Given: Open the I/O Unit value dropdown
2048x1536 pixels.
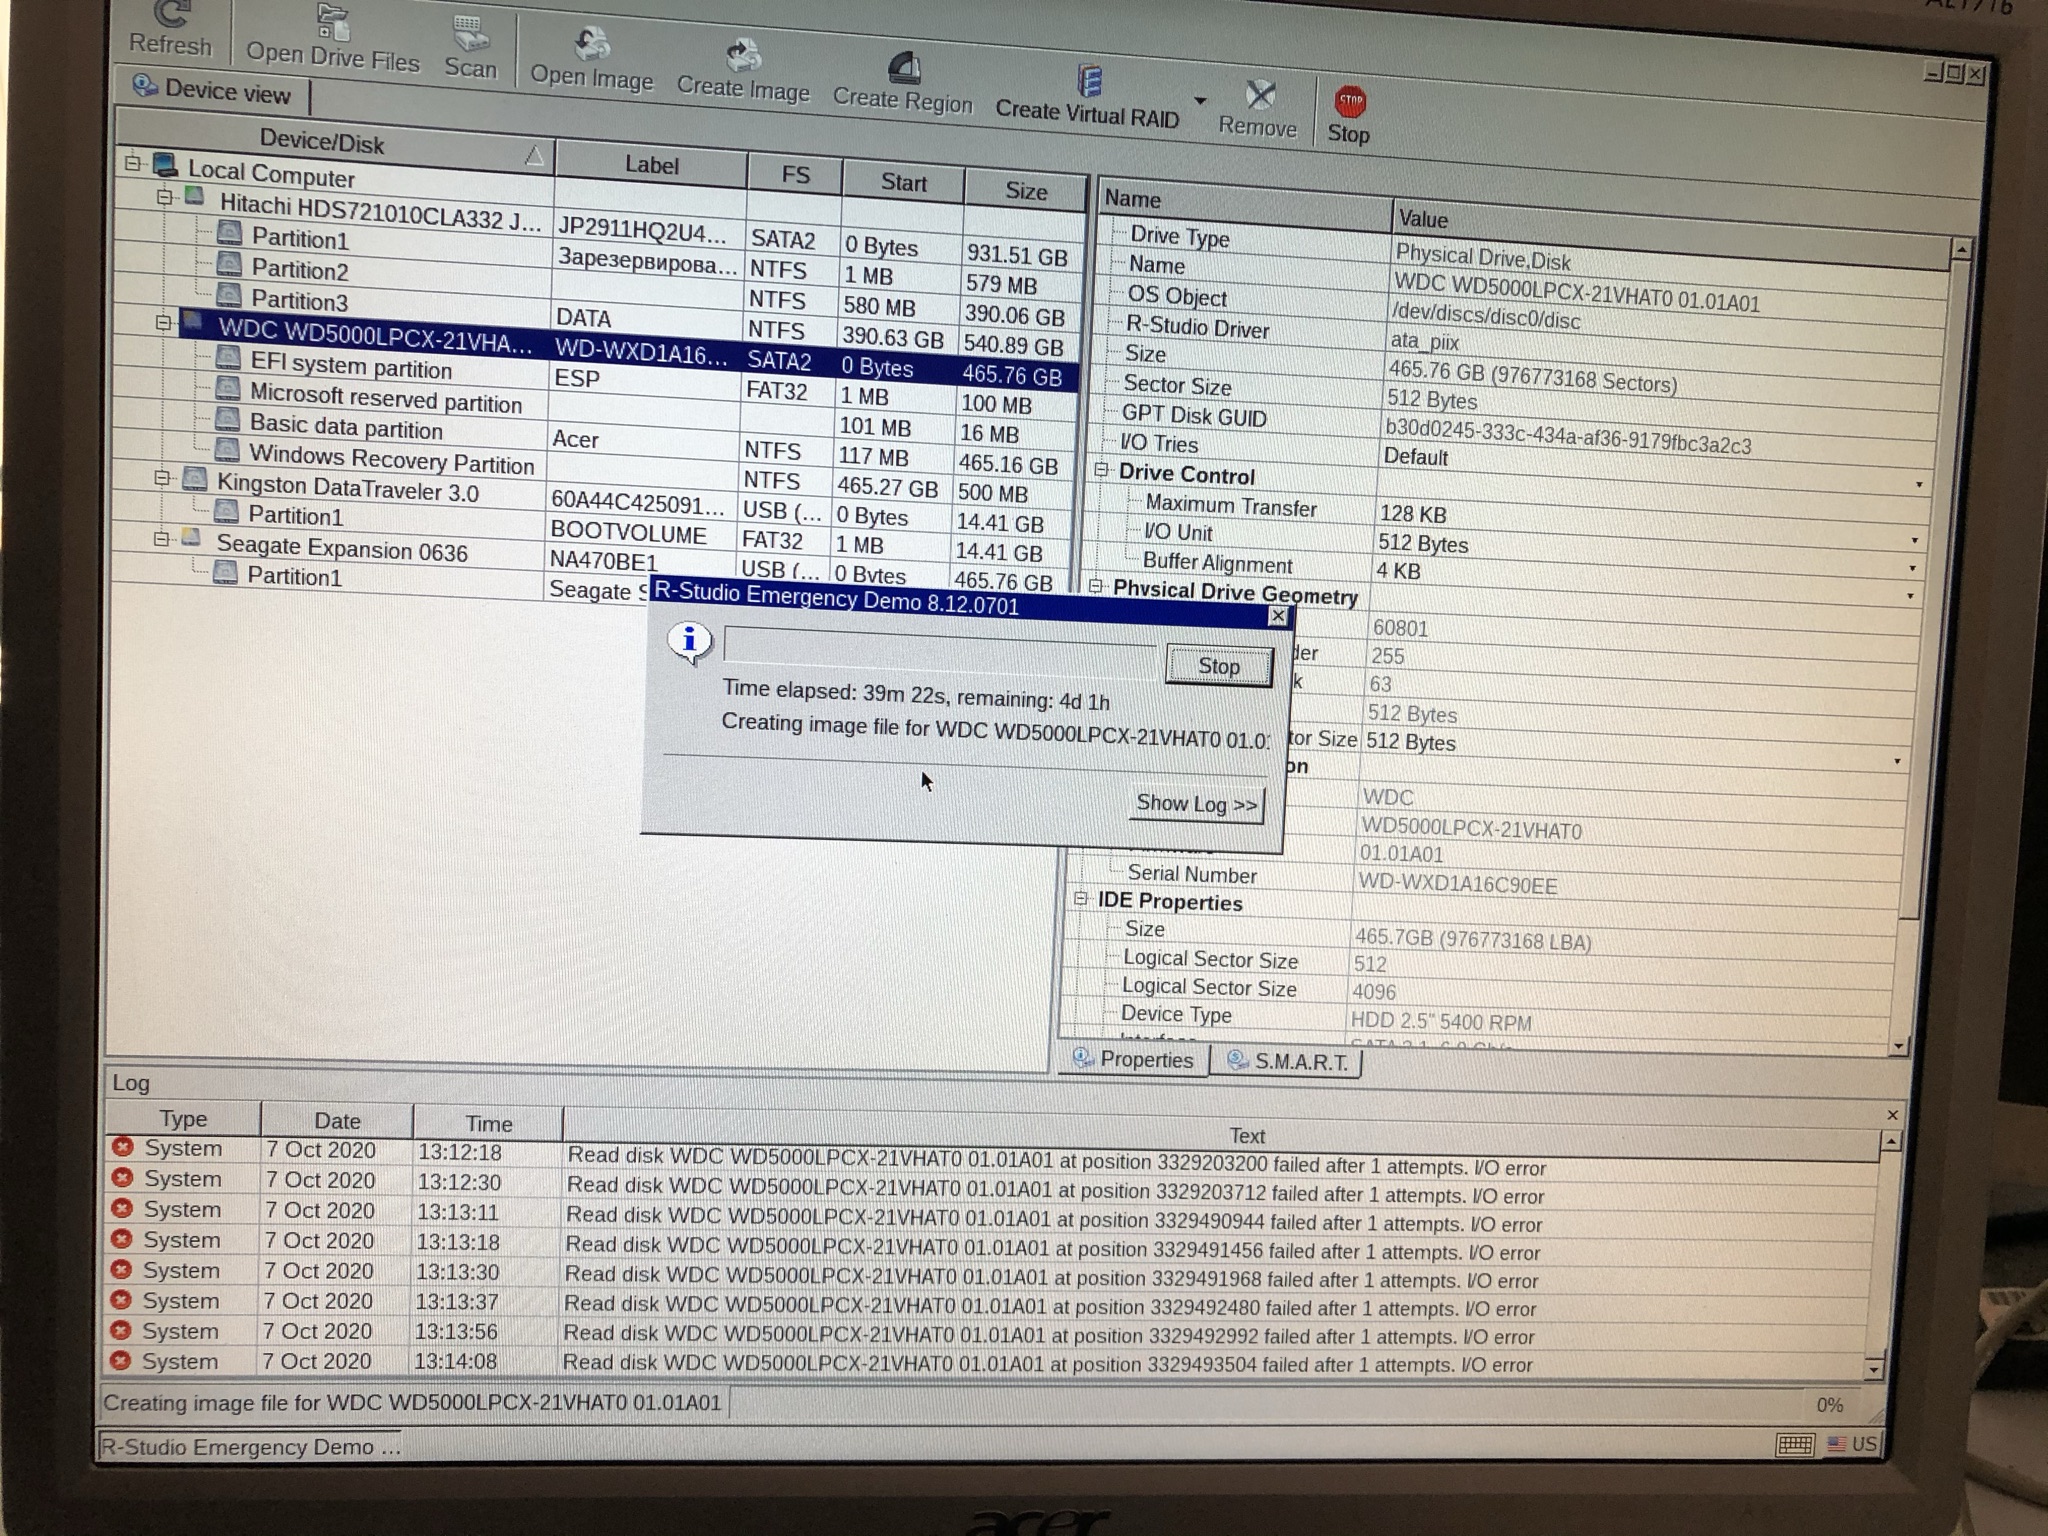Looking at the screenshot, I should 1914,568.
